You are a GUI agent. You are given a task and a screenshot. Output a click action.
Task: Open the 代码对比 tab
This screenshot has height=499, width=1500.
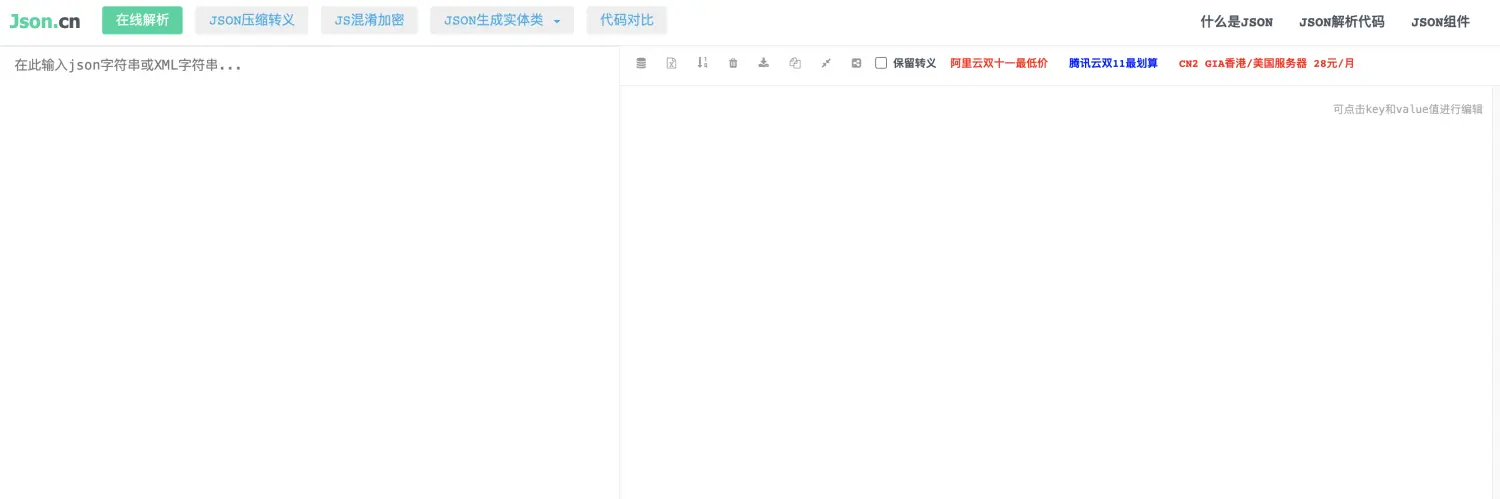pos(627,20)
